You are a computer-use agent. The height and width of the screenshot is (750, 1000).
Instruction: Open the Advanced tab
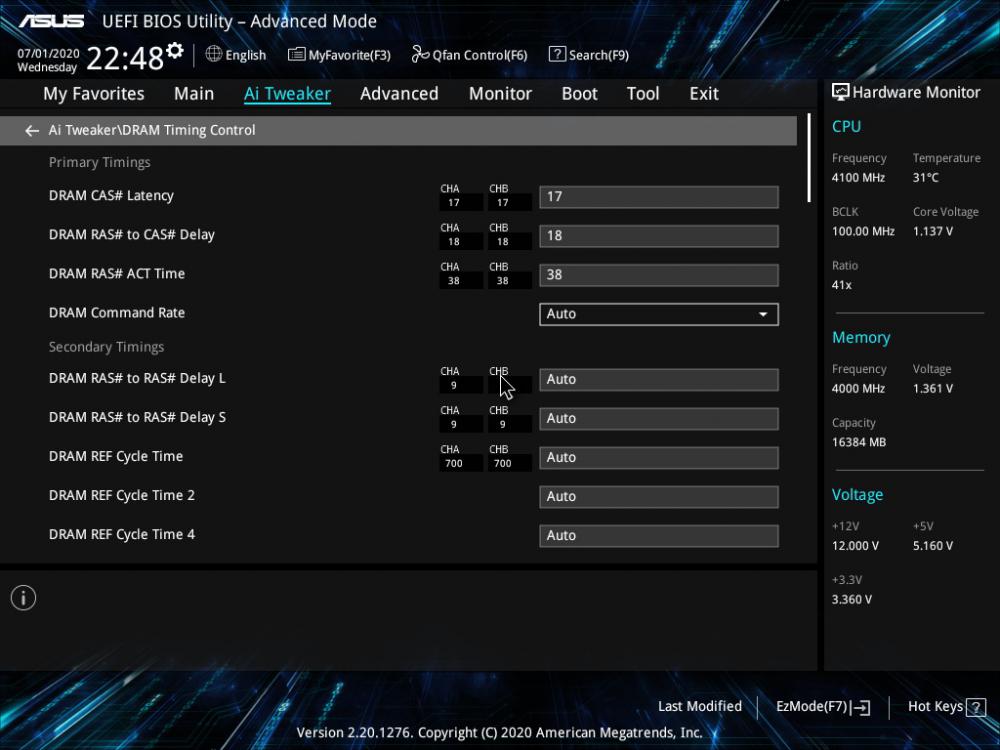399,94
